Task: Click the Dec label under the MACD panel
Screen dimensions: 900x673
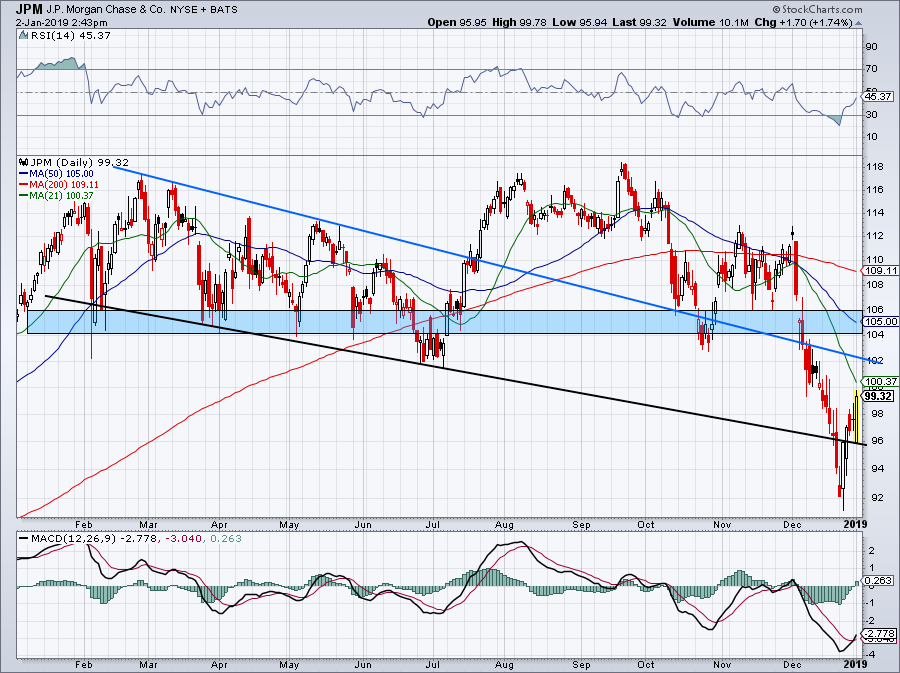Action: point(792,664)
